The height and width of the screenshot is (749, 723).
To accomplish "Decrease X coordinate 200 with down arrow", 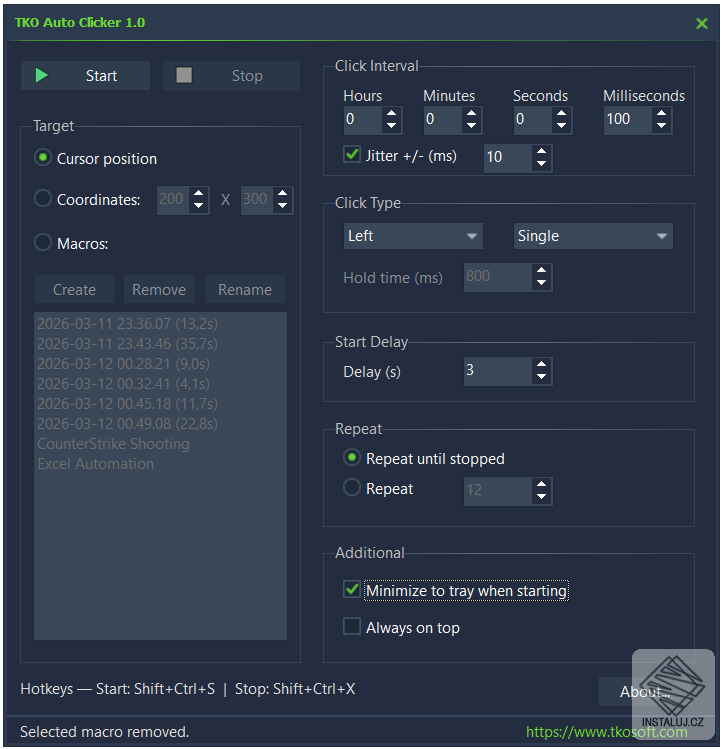I will click(x=198, y=205).
